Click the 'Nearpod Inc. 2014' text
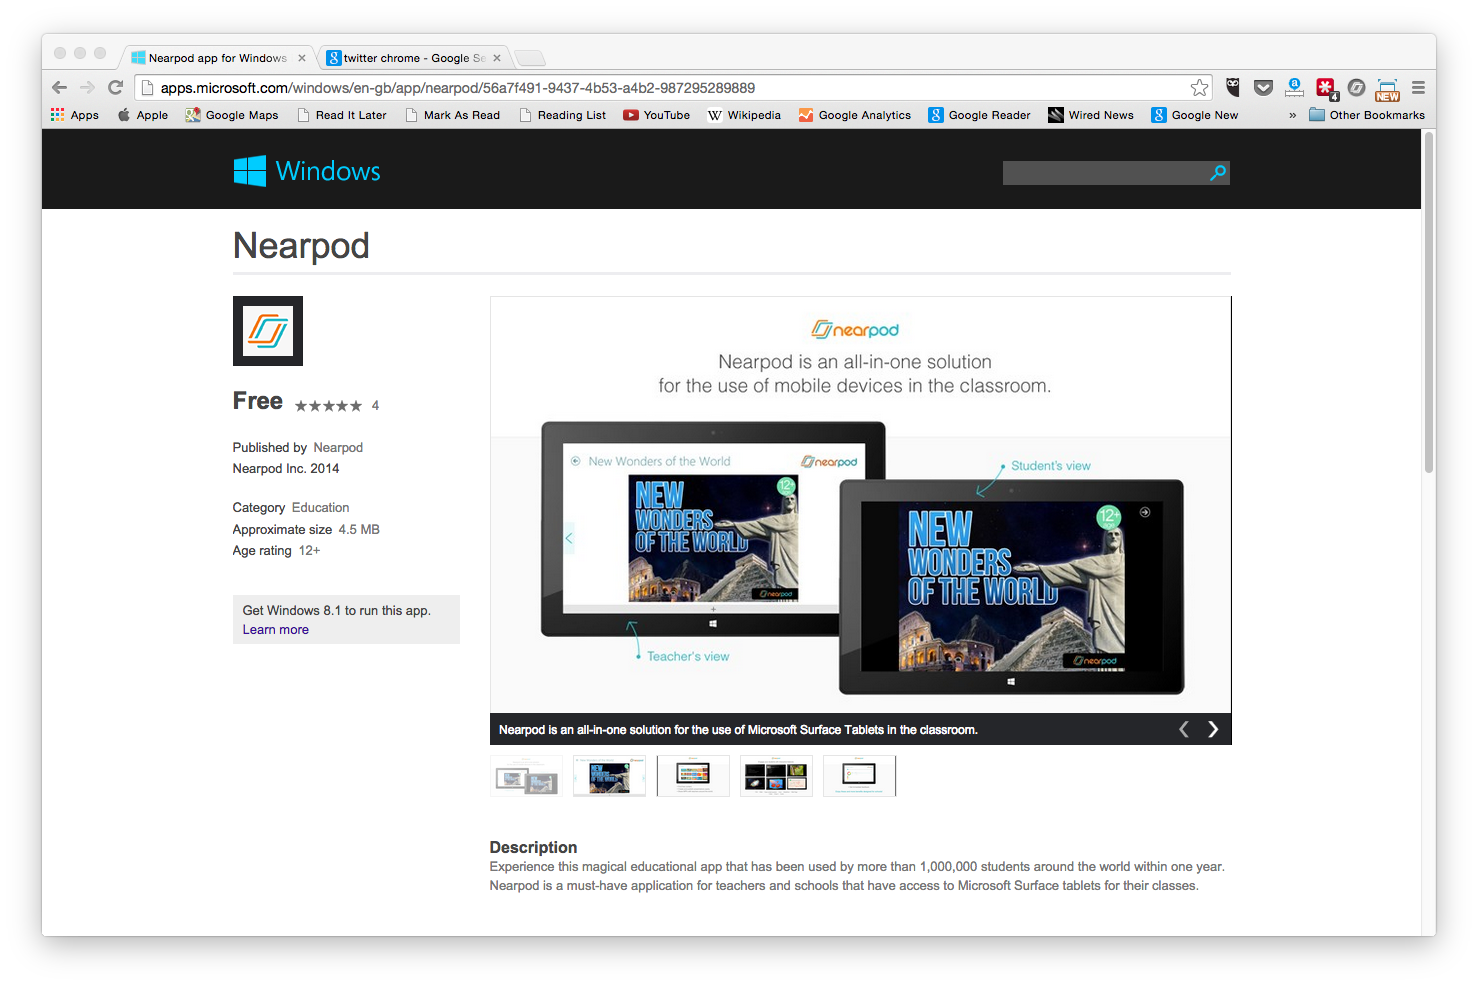 click(286, 469)
